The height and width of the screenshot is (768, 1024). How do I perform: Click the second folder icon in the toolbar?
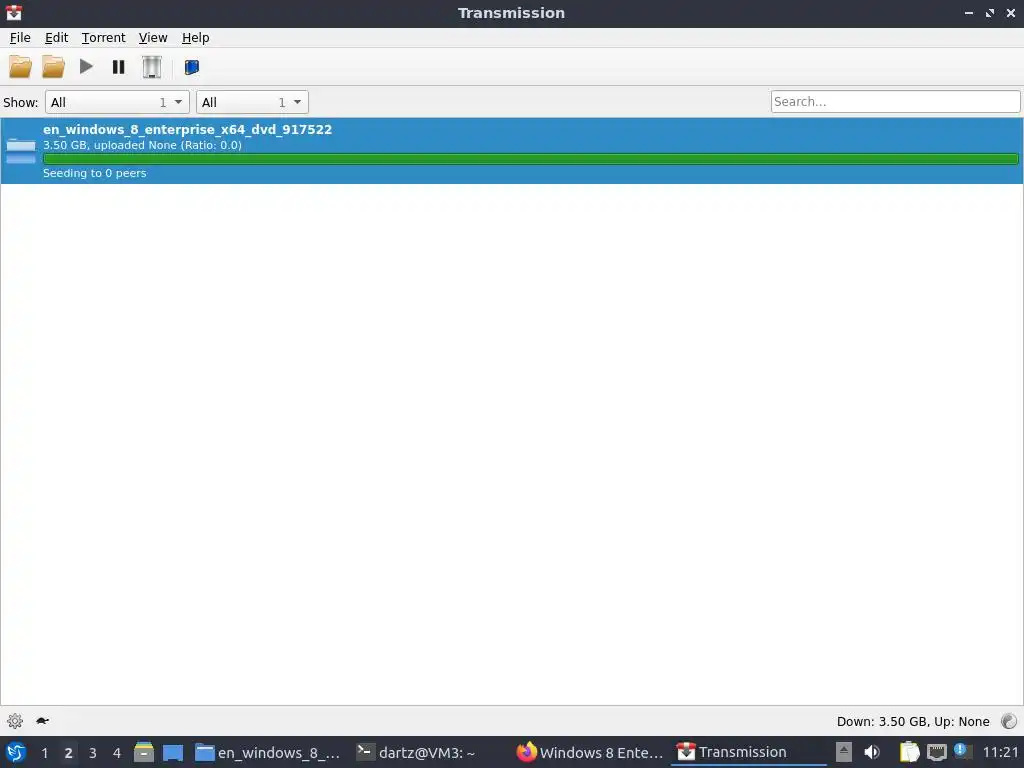point(53,67)
